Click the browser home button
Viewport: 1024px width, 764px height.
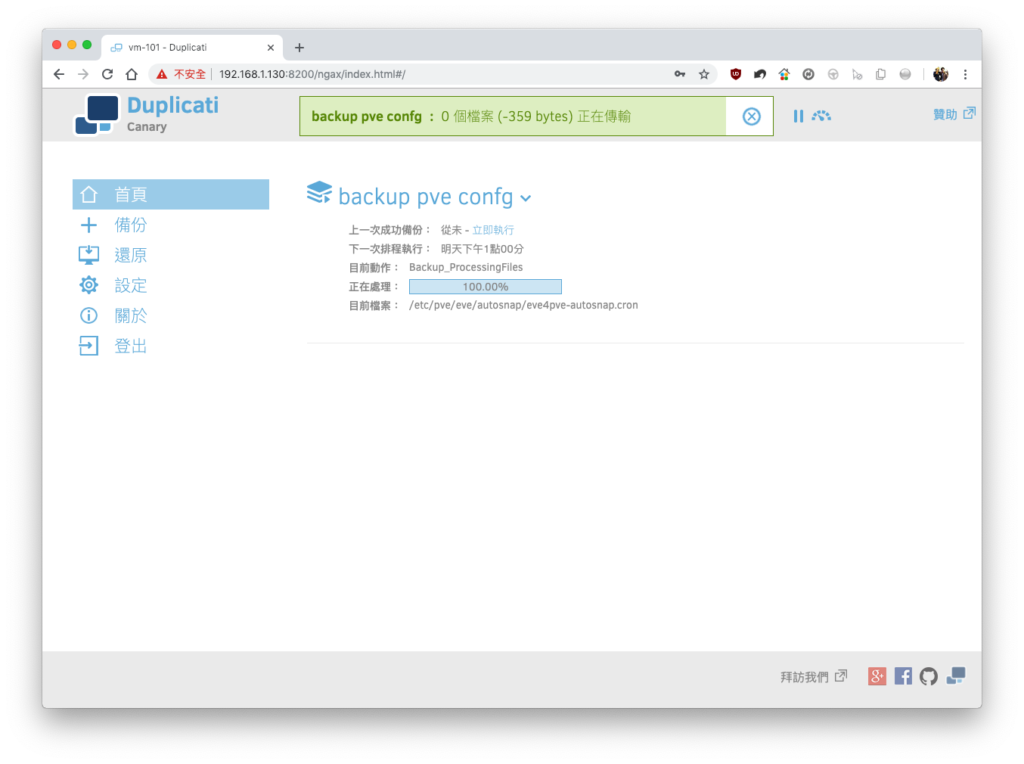132,74
